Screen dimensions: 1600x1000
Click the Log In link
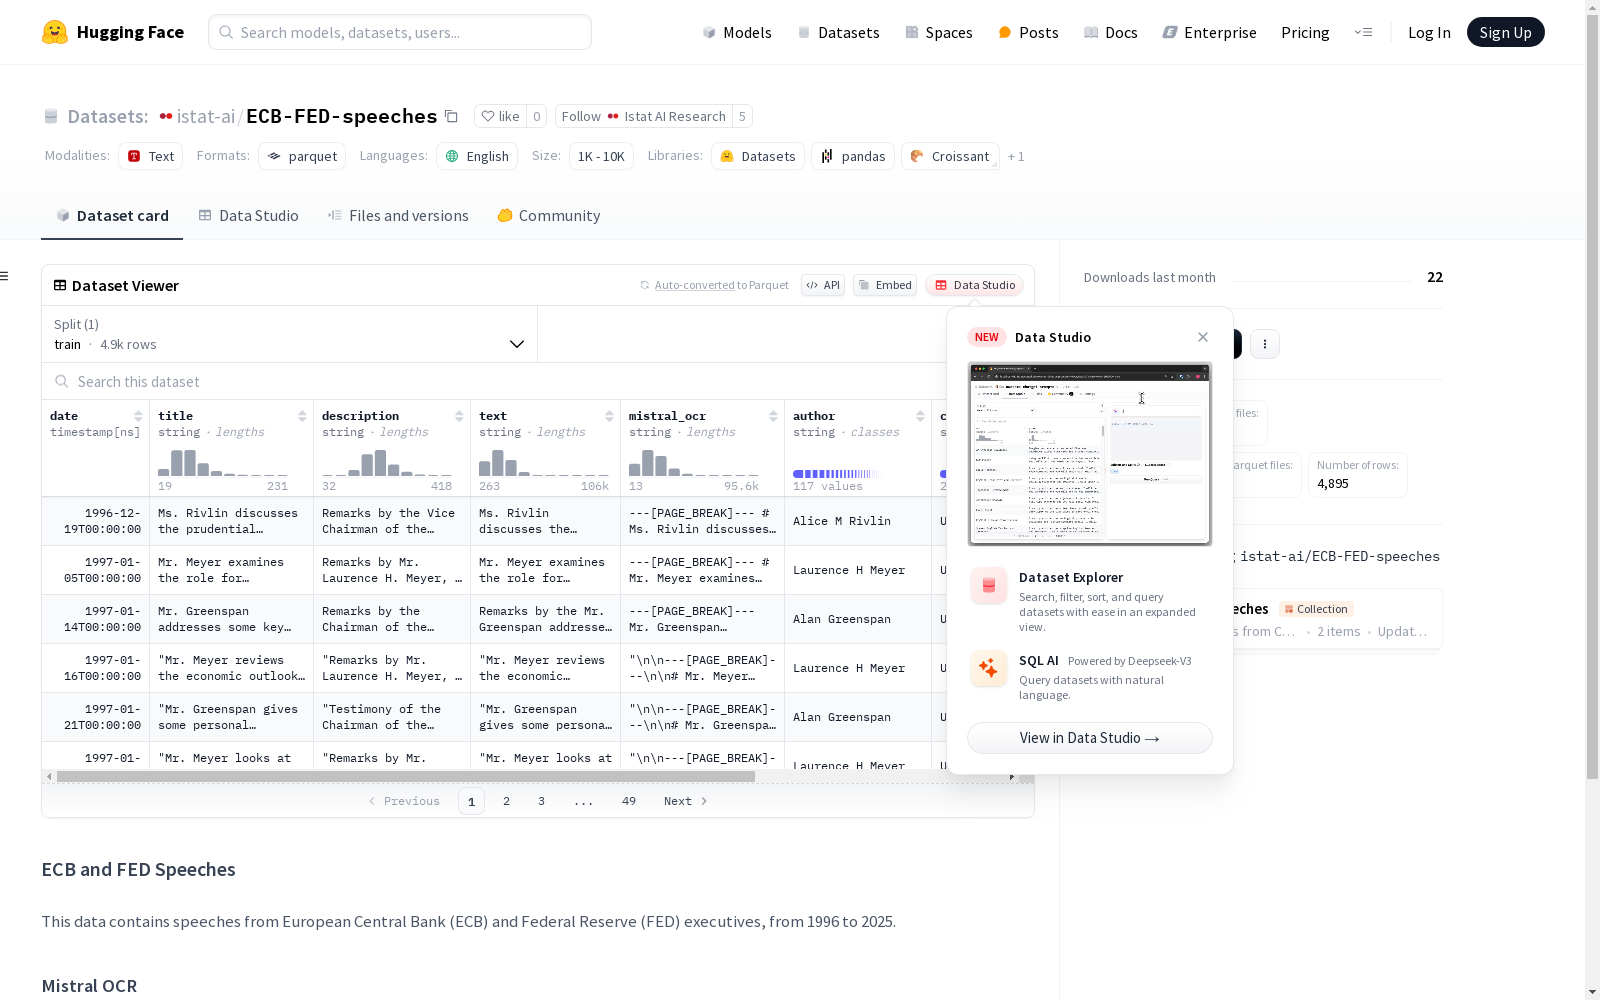click(x=1429, y=32)
